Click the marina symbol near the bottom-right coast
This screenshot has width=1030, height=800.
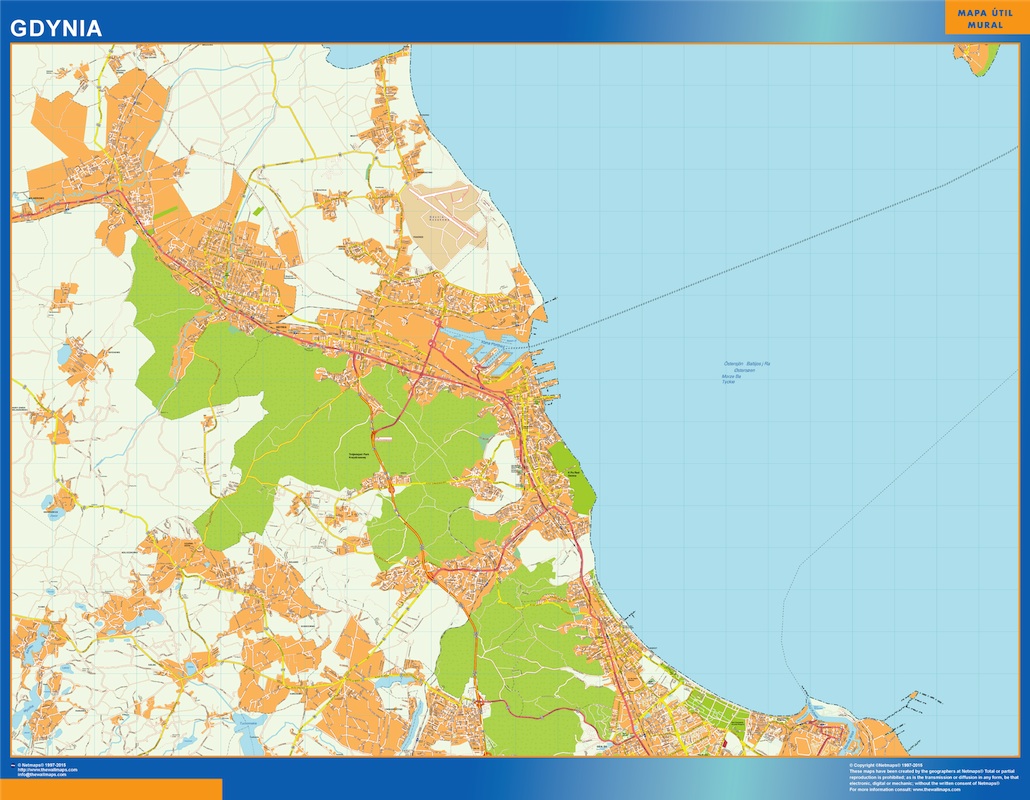tap(912, 694)
